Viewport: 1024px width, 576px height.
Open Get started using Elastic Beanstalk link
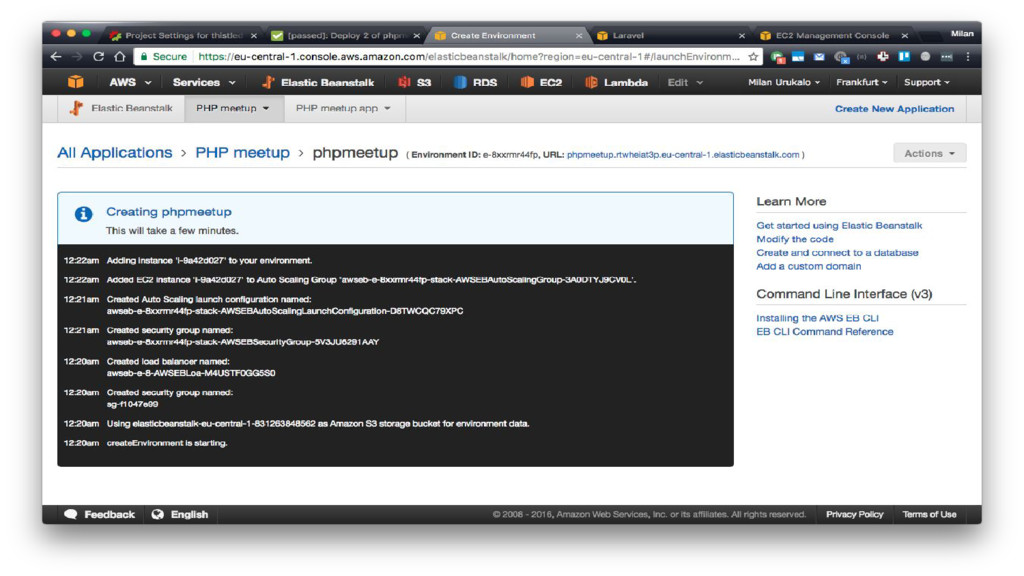(839, 225)
